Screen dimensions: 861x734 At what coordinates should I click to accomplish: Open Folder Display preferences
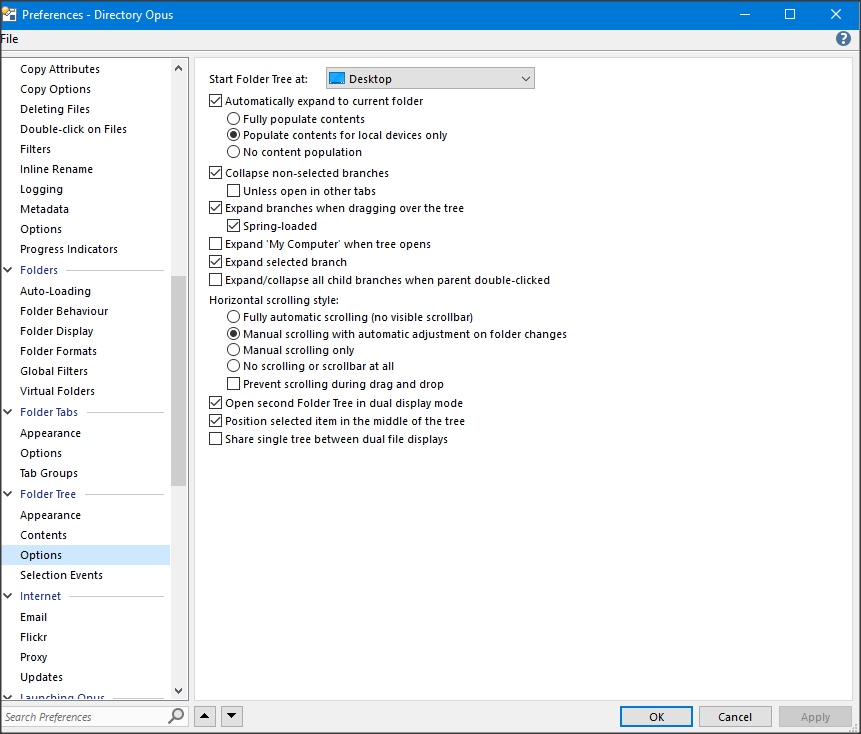point(57,331)
